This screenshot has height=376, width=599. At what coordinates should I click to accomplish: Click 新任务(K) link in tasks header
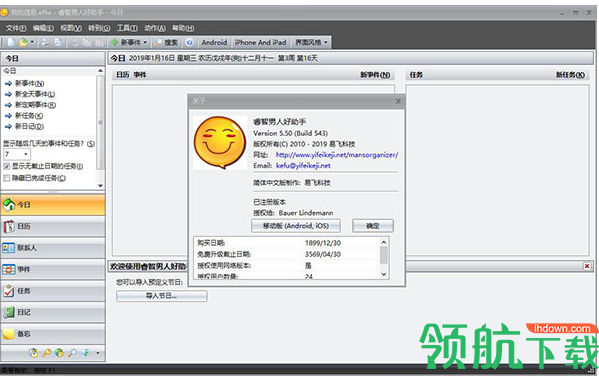(570, 75)
